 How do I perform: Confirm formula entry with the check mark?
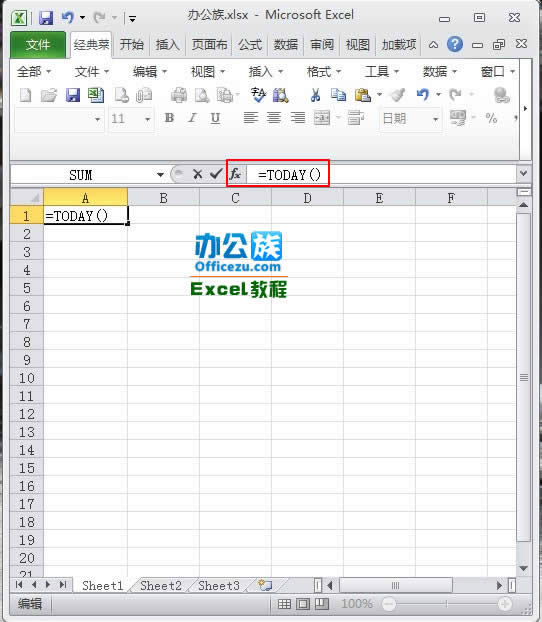pos(216,173)
